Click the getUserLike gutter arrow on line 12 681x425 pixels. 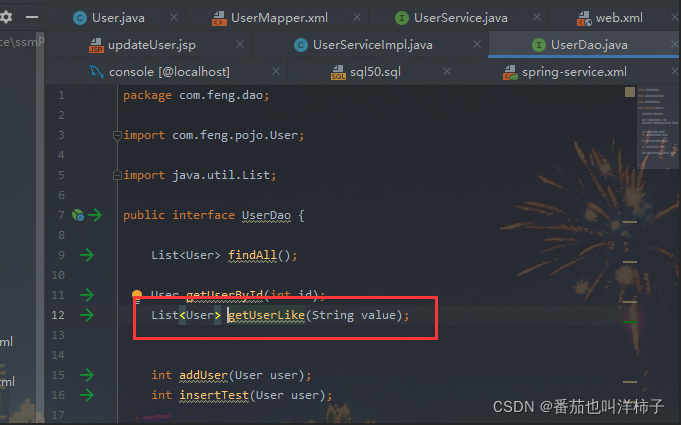click(x=87, y=315)
